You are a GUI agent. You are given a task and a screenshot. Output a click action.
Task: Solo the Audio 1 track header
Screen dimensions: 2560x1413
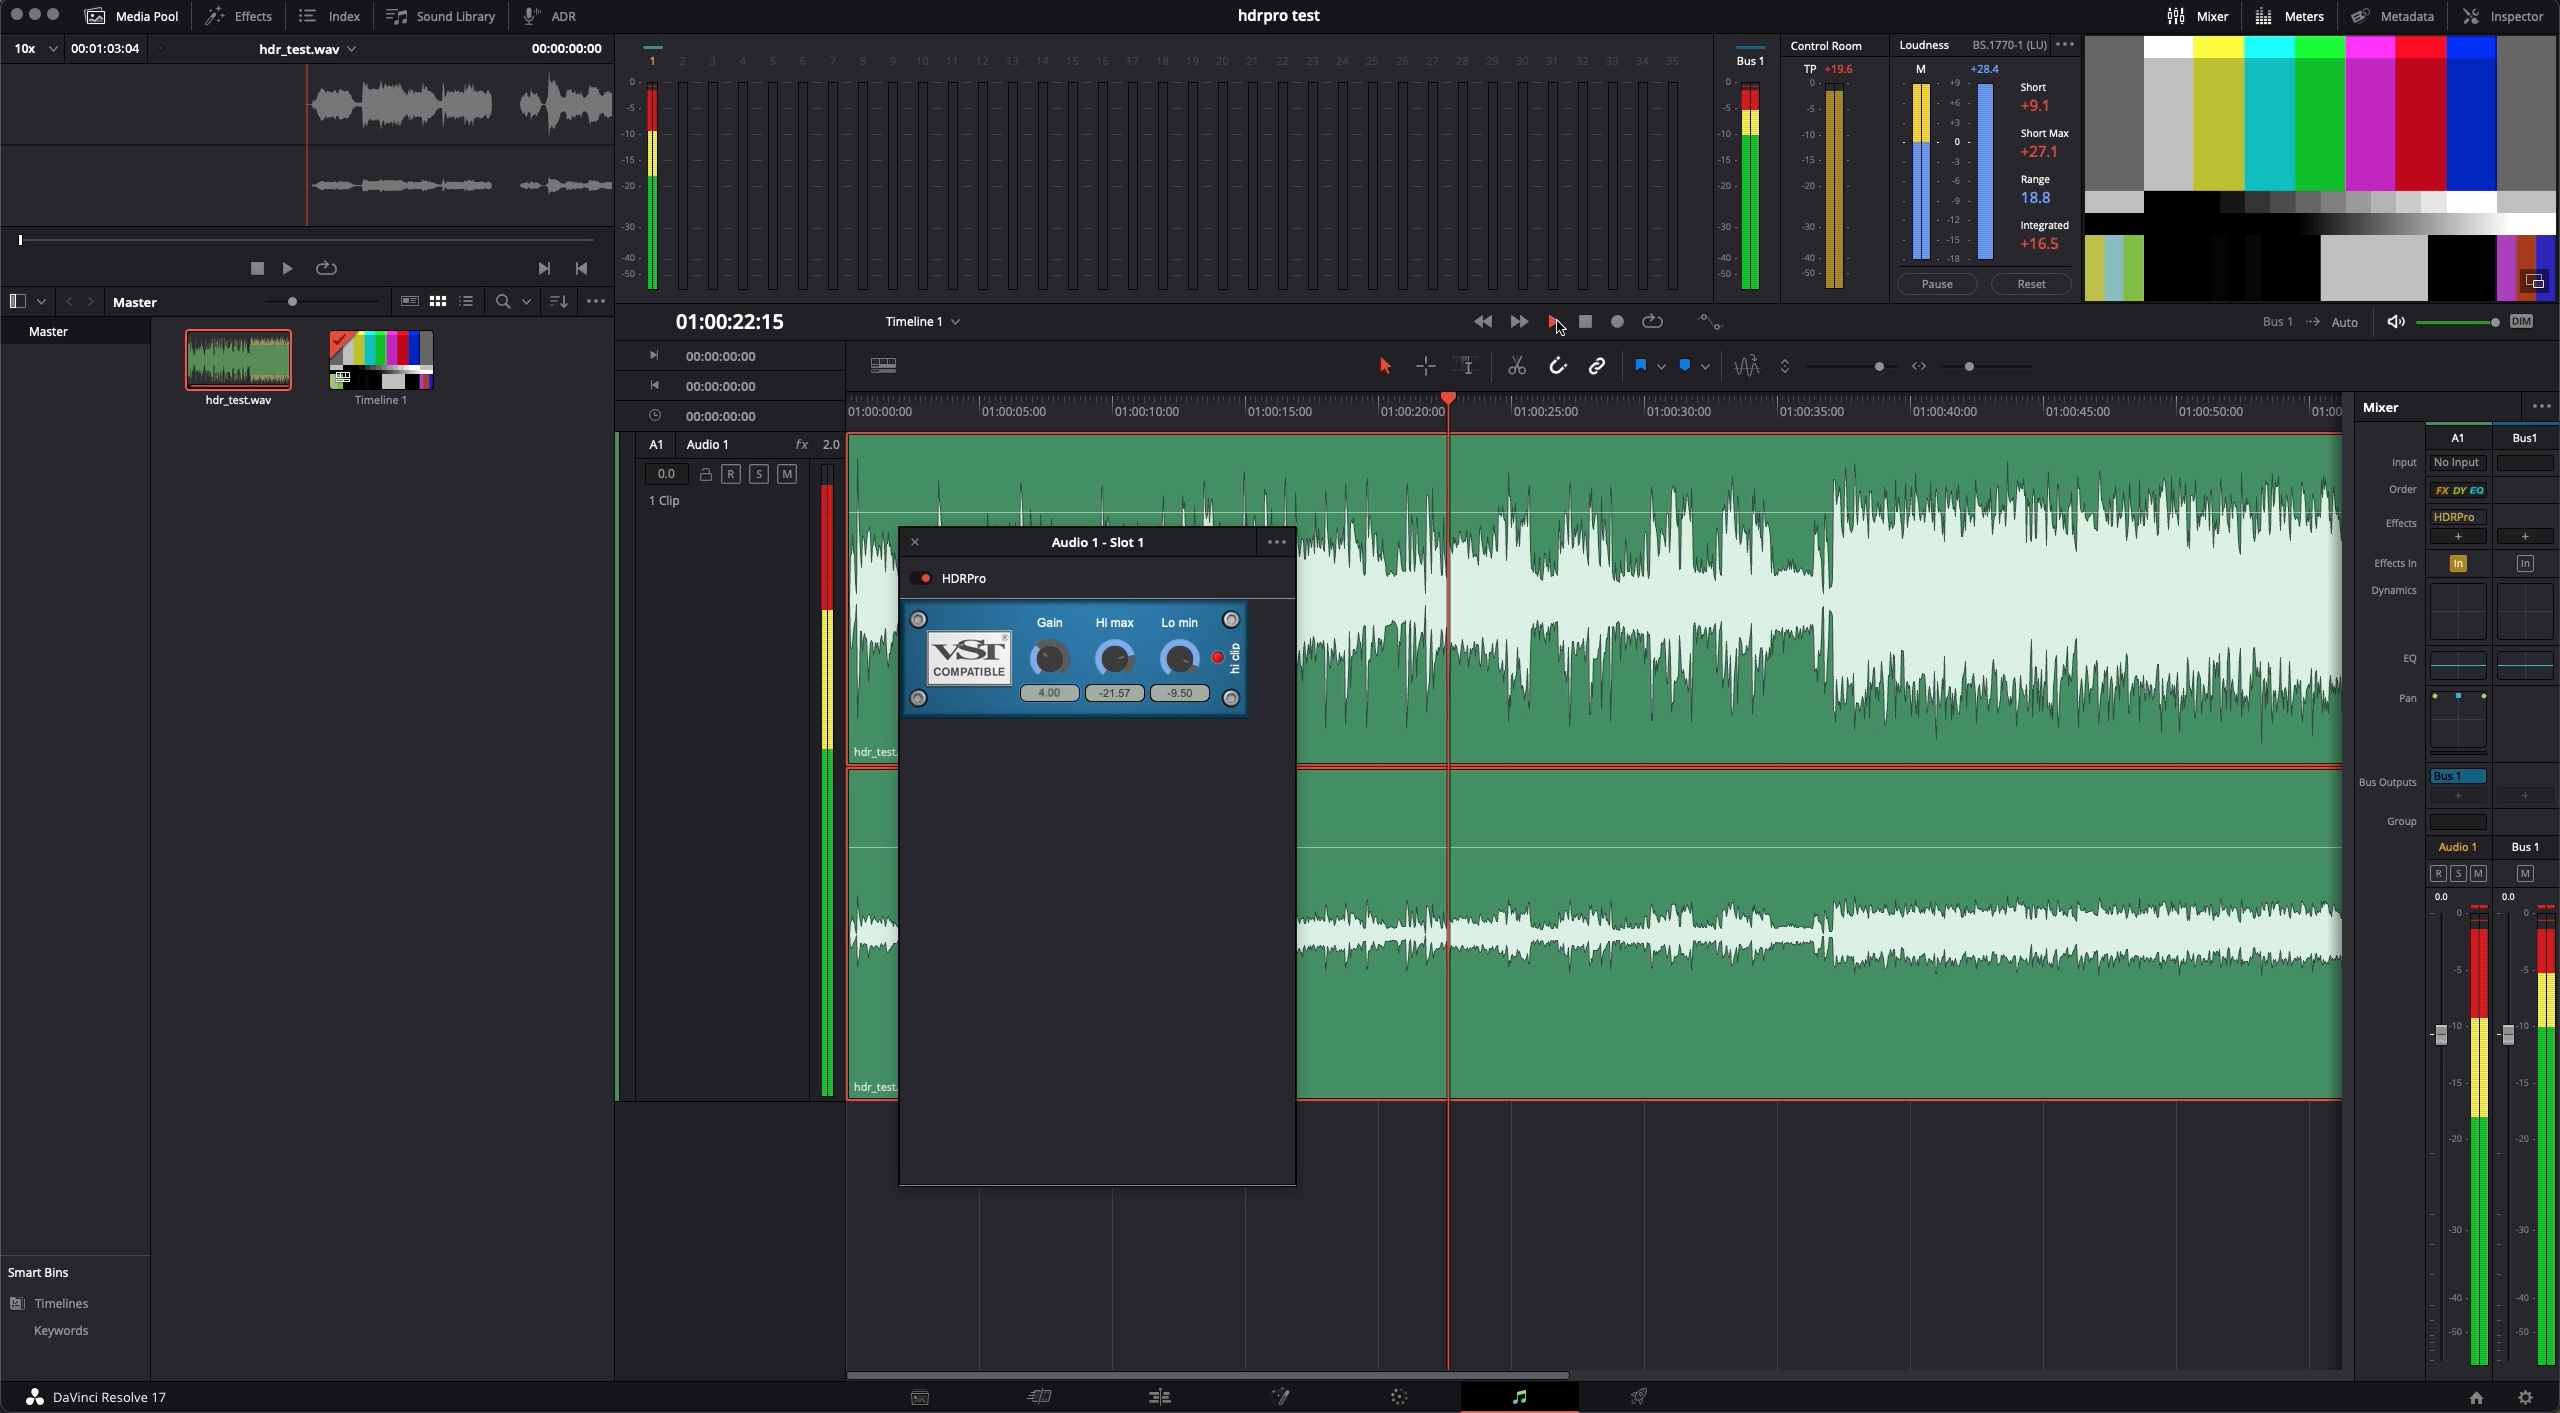click(x=759, y=474)
